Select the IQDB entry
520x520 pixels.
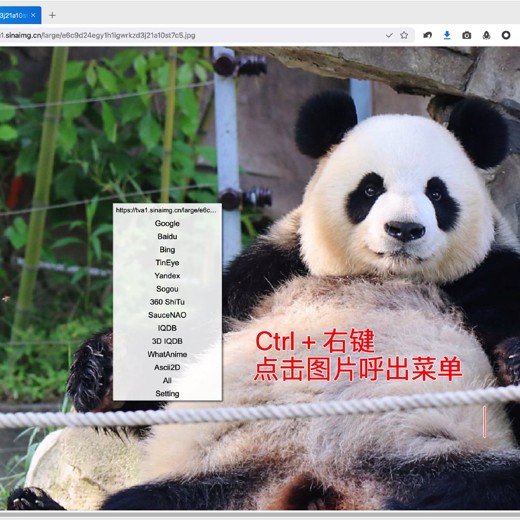[167, 328]
